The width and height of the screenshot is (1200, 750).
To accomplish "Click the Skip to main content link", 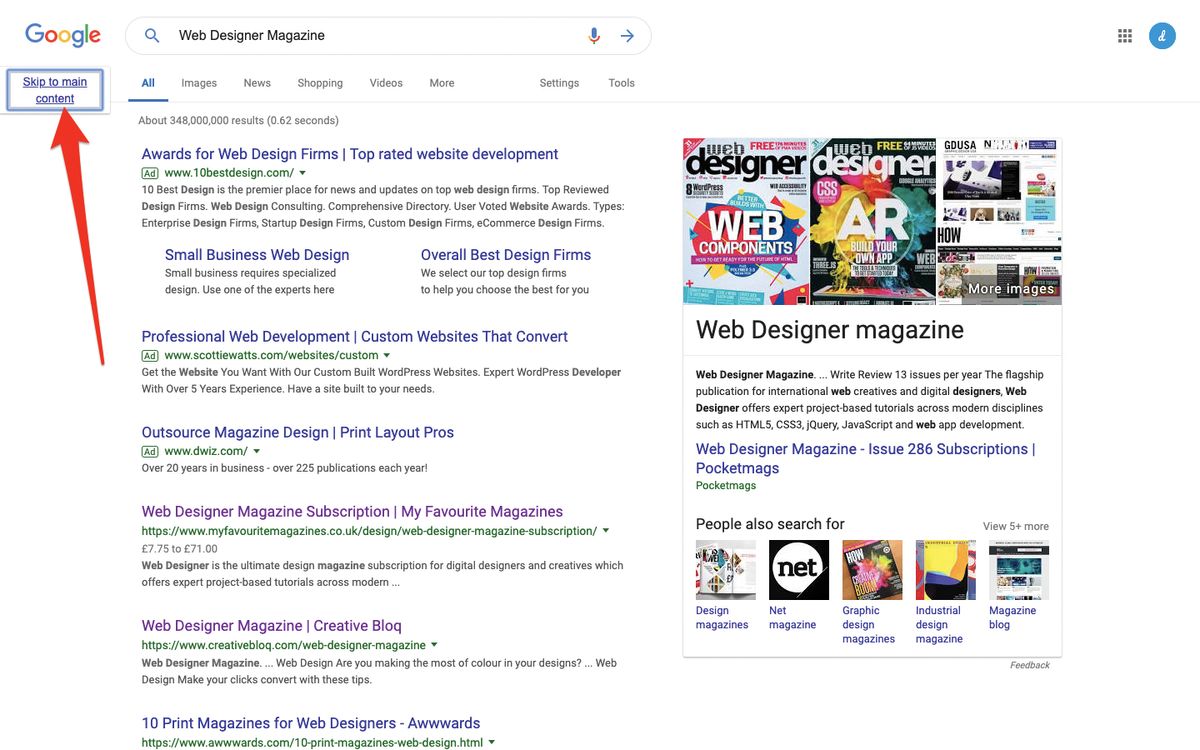I will tap(55, 88).
